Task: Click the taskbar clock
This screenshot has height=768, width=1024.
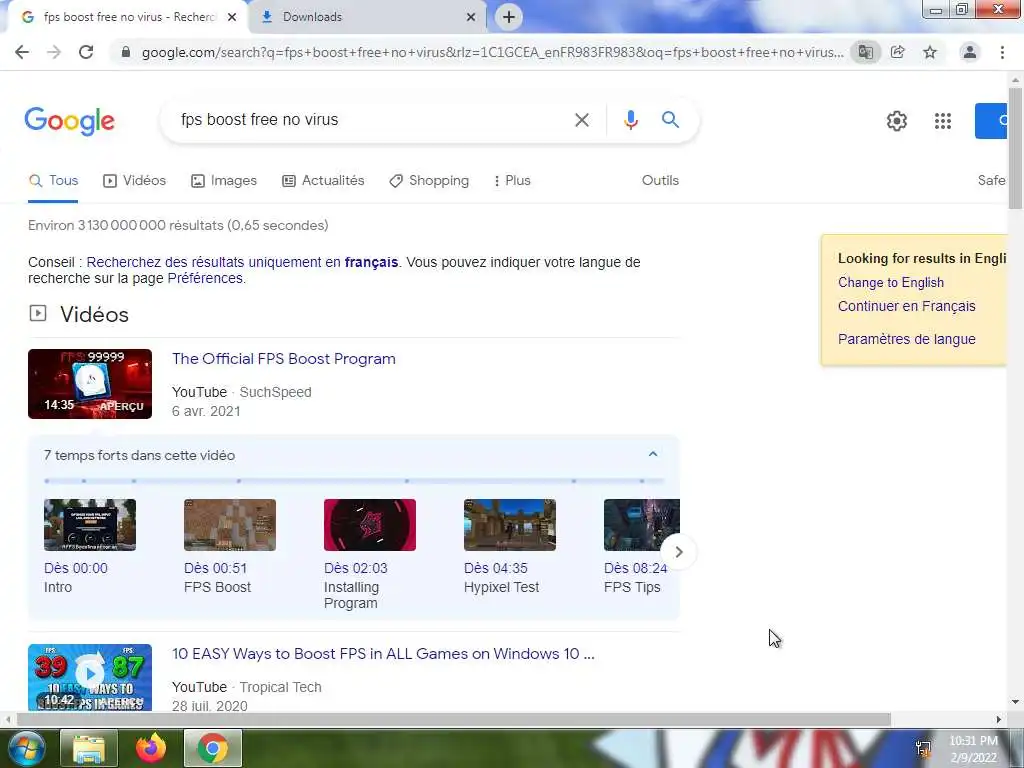Action: [x=974, y=749]
